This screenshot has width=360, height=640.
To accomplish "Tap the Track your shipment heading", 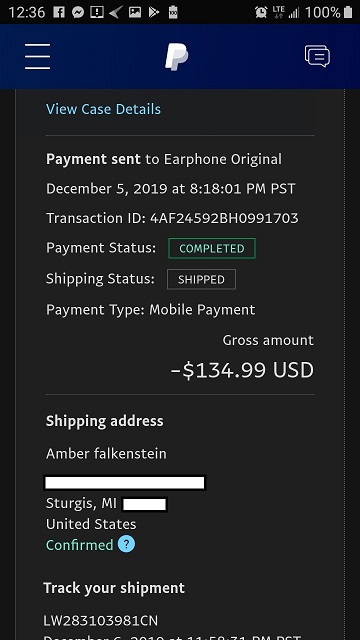I will pos(114,588).
